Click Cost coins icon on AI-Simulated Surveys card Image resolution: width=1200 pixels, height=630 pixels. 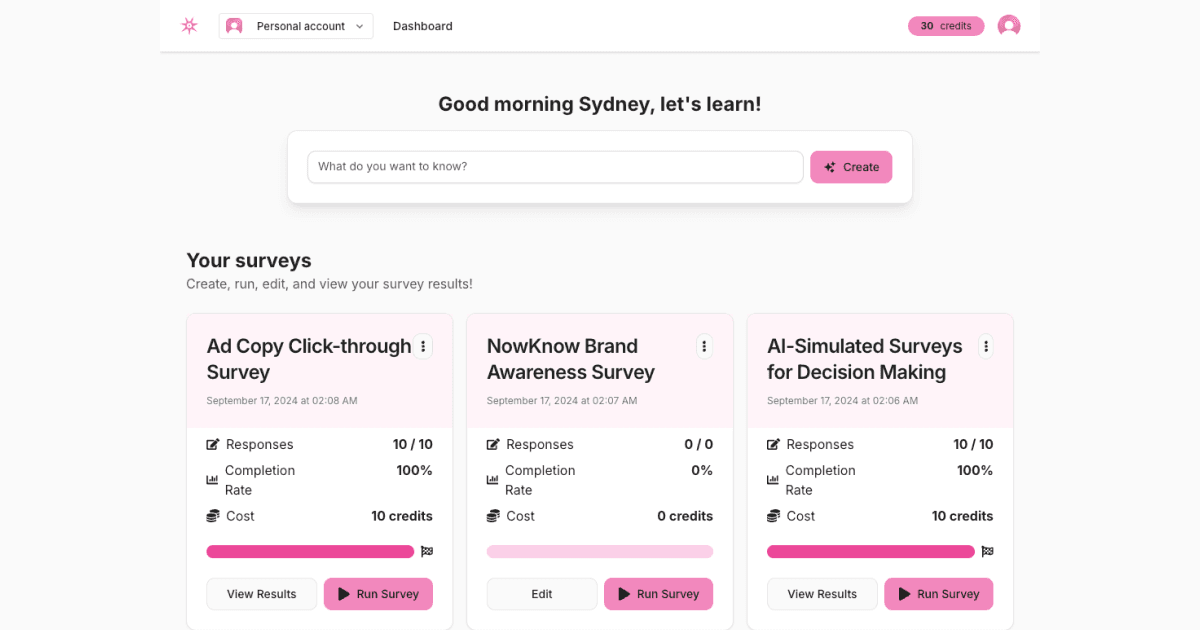(773, 516)
